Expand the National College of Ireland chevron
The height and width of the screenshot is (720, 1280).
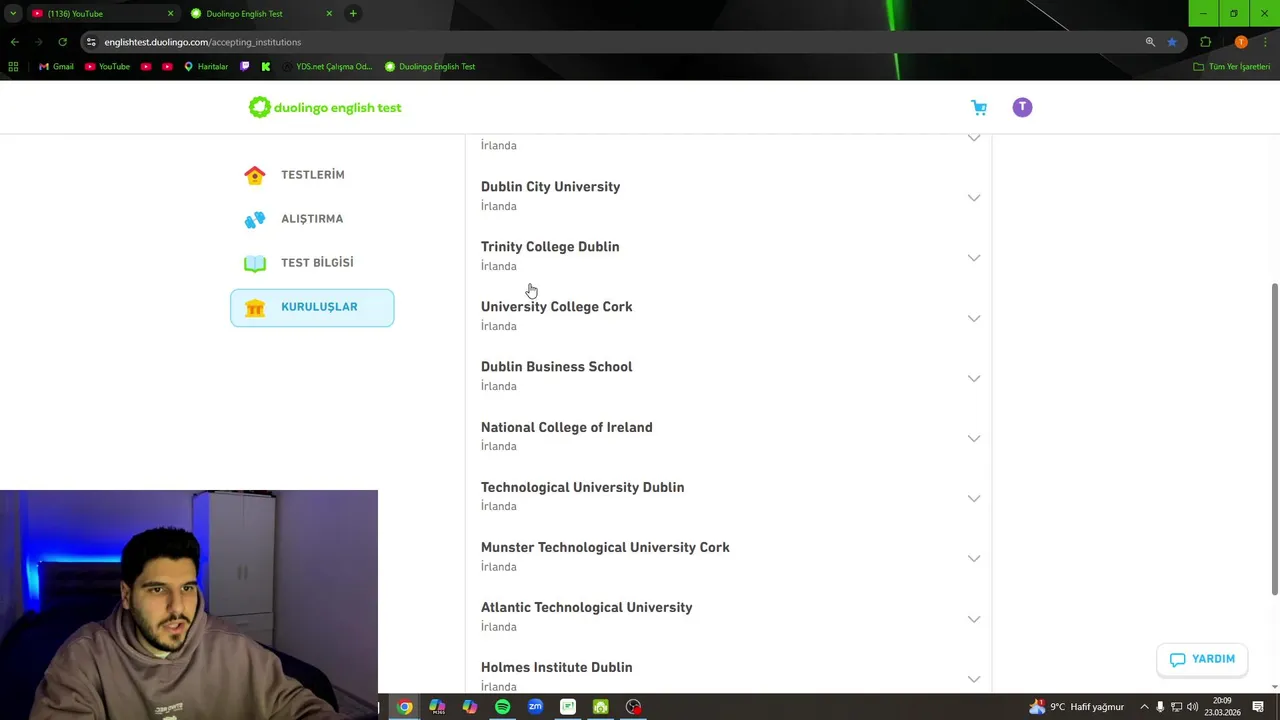coord(974,438)
